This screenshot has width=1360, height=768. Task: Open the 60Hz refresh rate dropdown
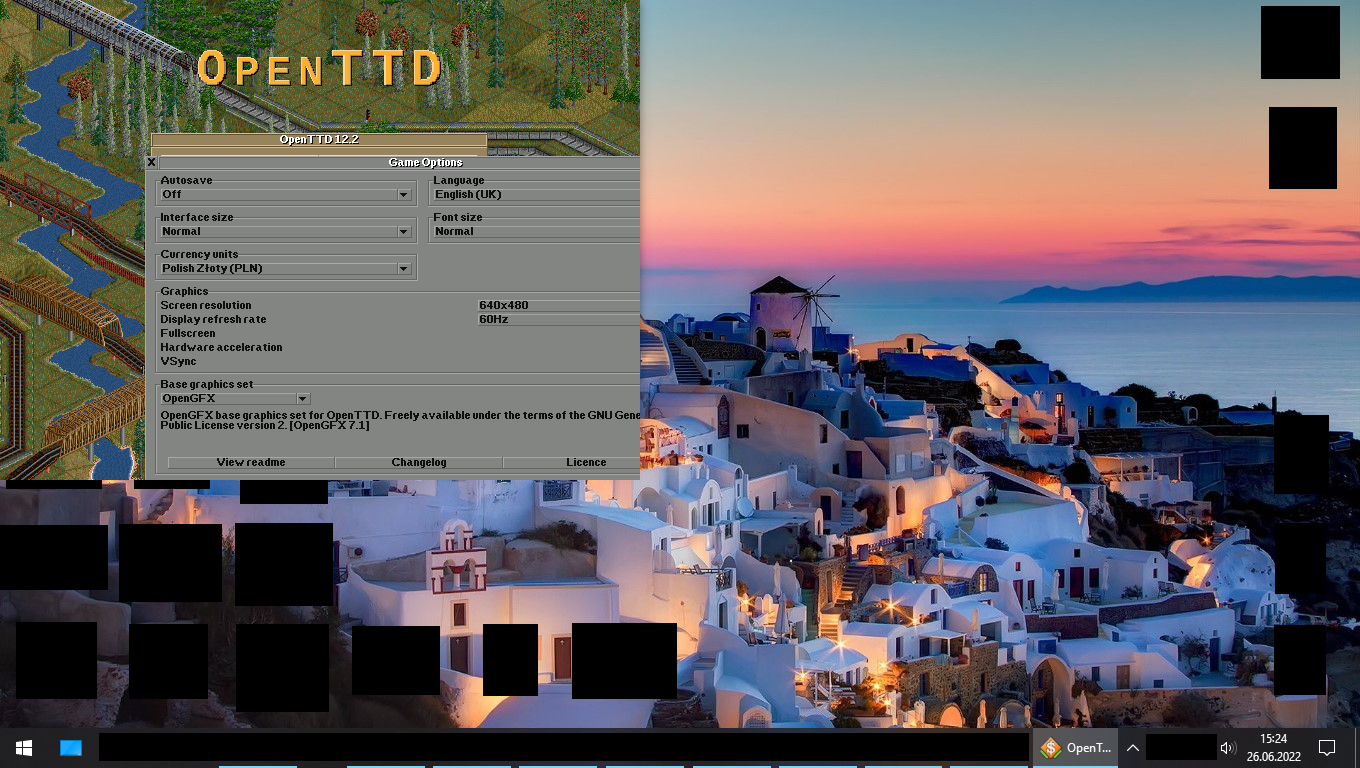(x=559, y=319)
